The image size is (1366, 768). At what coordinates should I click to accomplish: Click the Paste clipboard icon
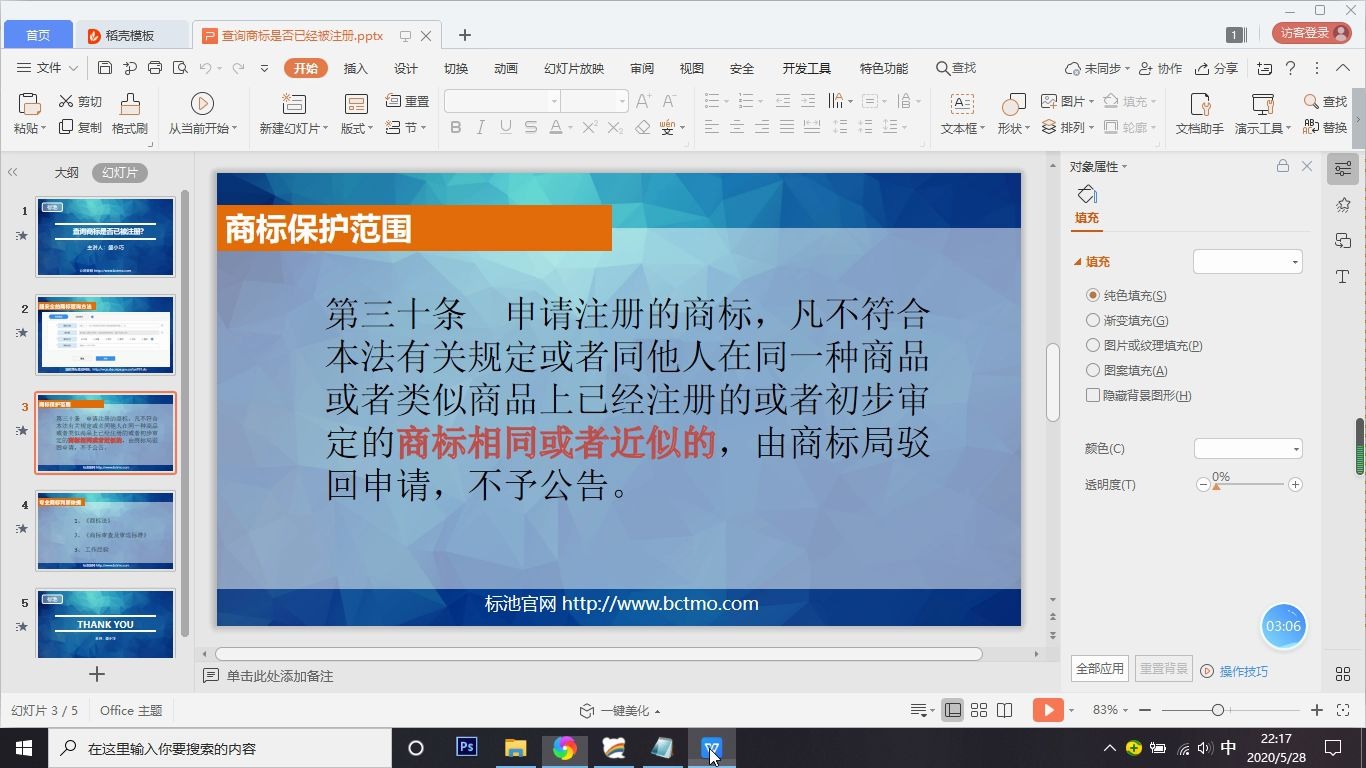point(30,104)
